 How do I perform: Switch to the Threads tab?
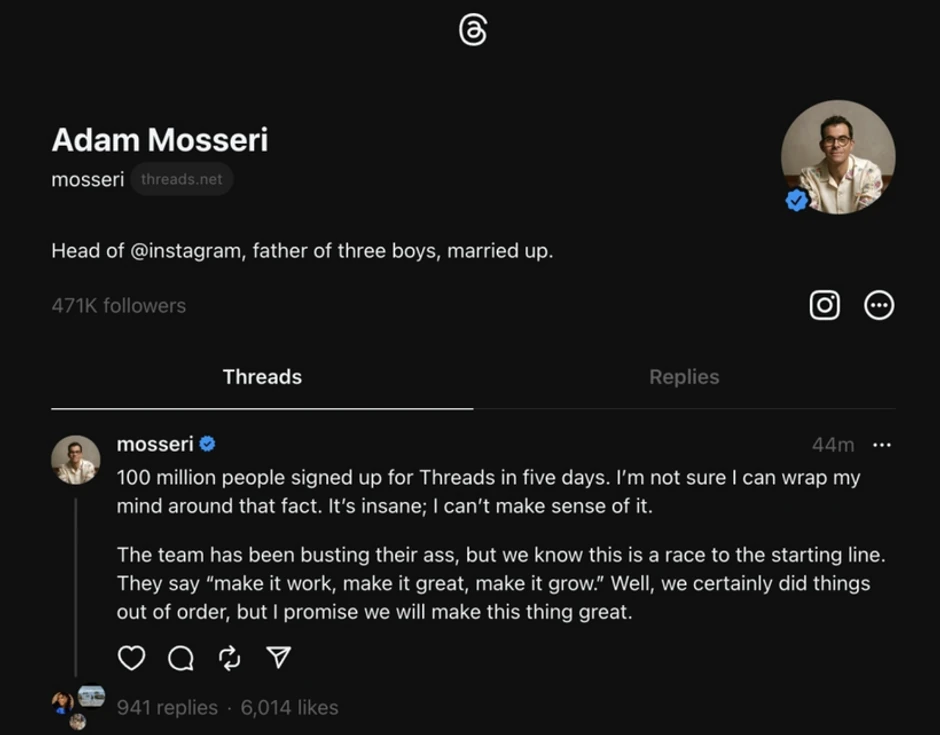click(262, 377)
